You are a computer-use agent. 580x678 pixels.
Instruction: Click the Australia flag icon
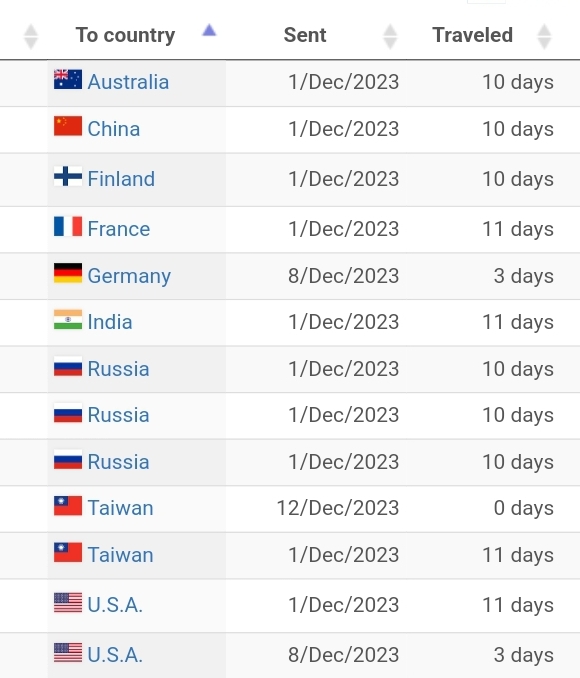68,80
